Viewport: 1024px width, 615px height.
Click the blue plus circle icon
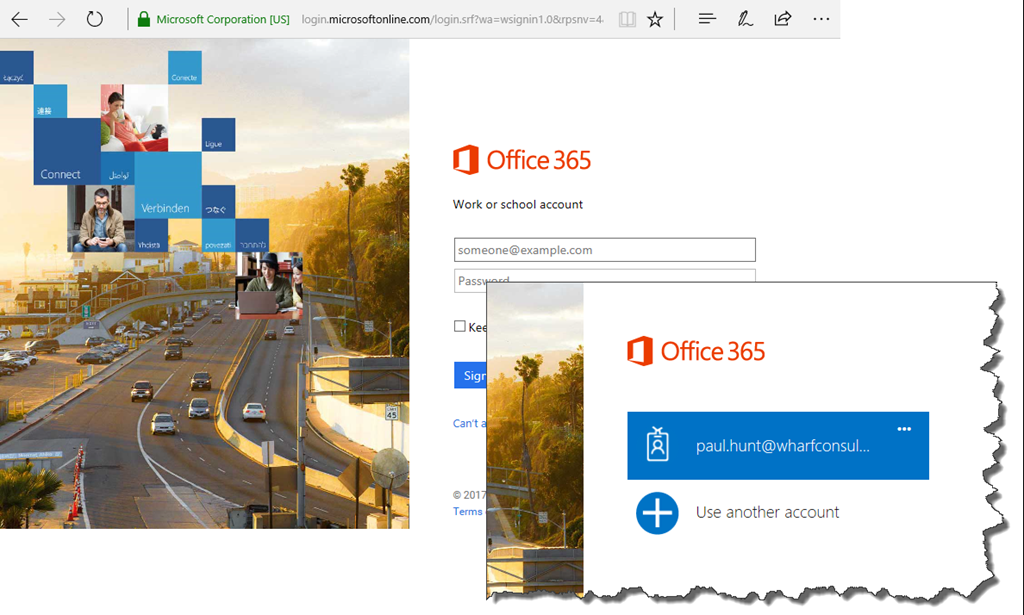tap(657, 513)
